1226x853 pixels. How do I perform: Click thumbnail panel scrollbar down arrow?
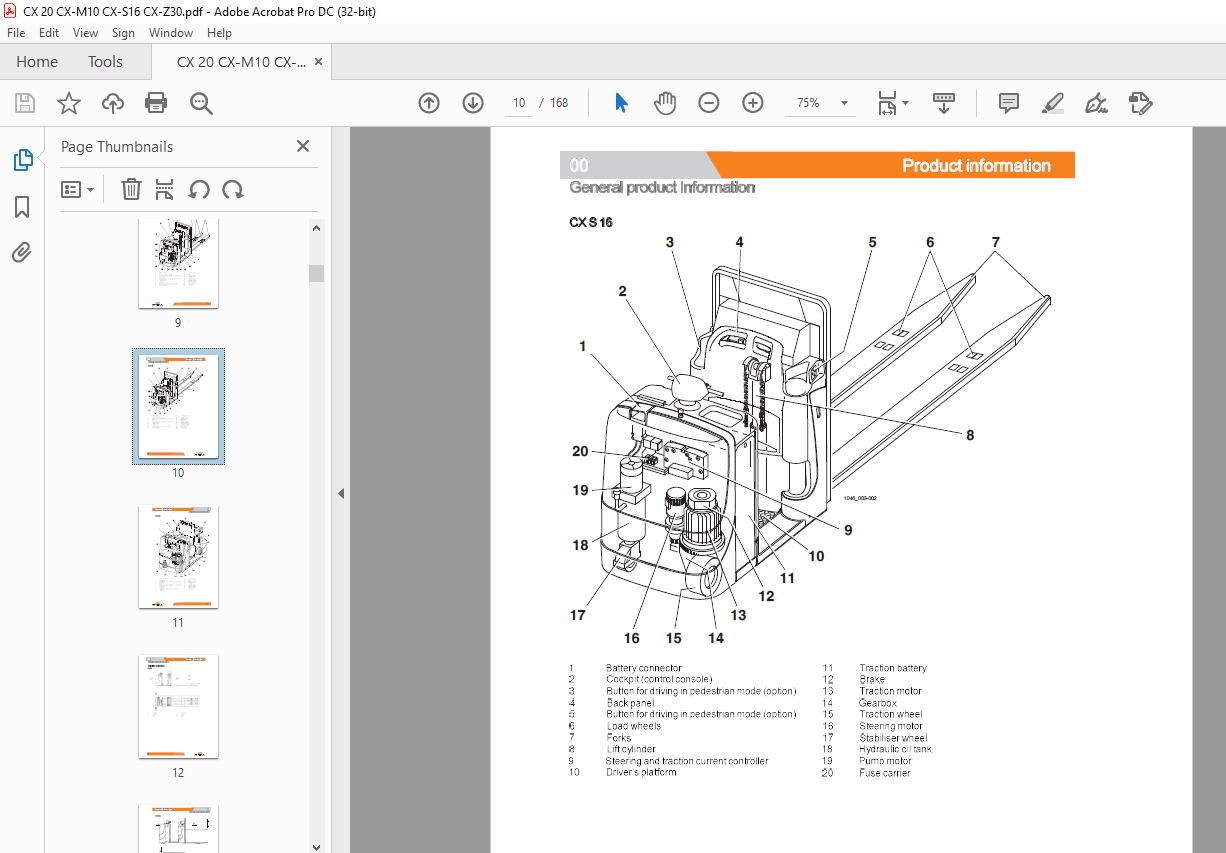(316, 845)
